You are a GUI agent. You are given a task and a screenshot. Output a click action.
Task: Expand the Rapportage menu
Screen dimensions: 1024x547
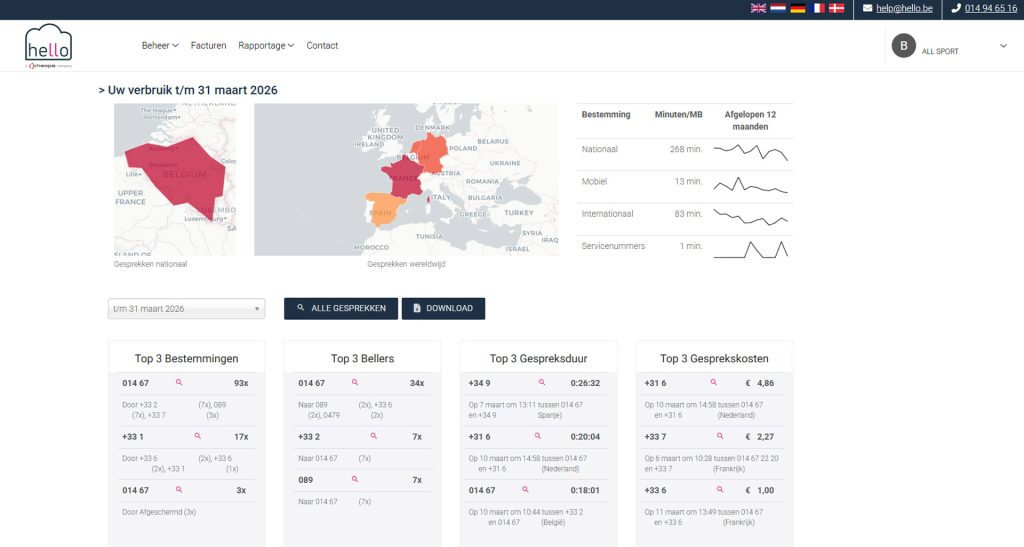(x=266, y=46)
